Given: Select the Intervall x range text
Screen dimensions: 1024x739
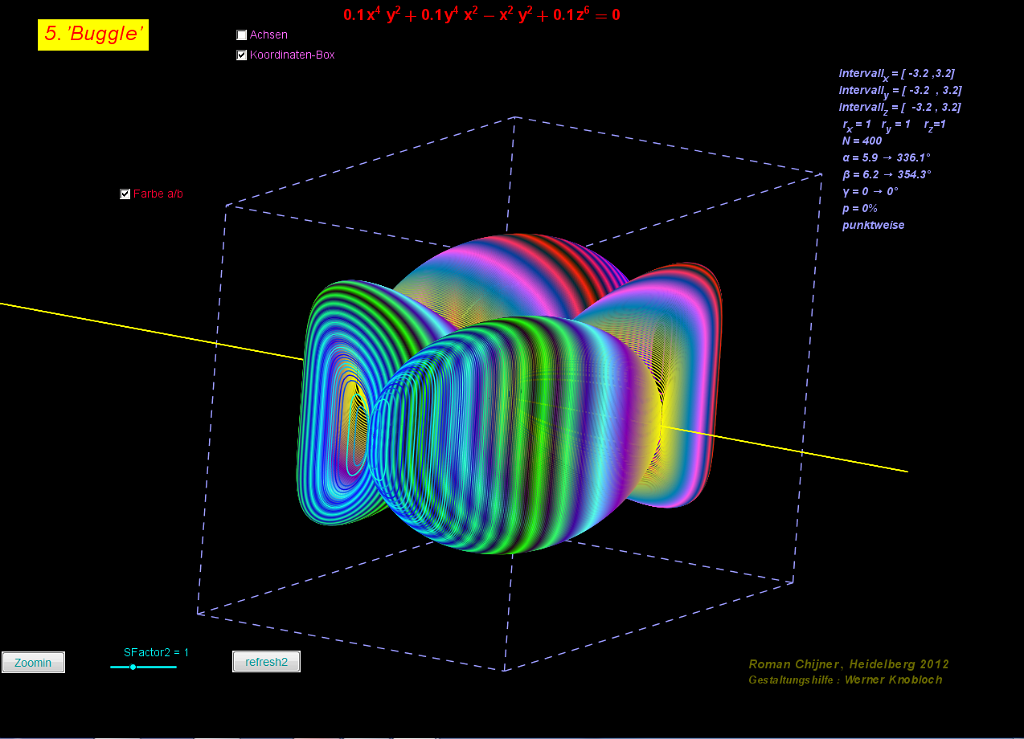Looking at the screenshot, I should (x=900, y=74).
